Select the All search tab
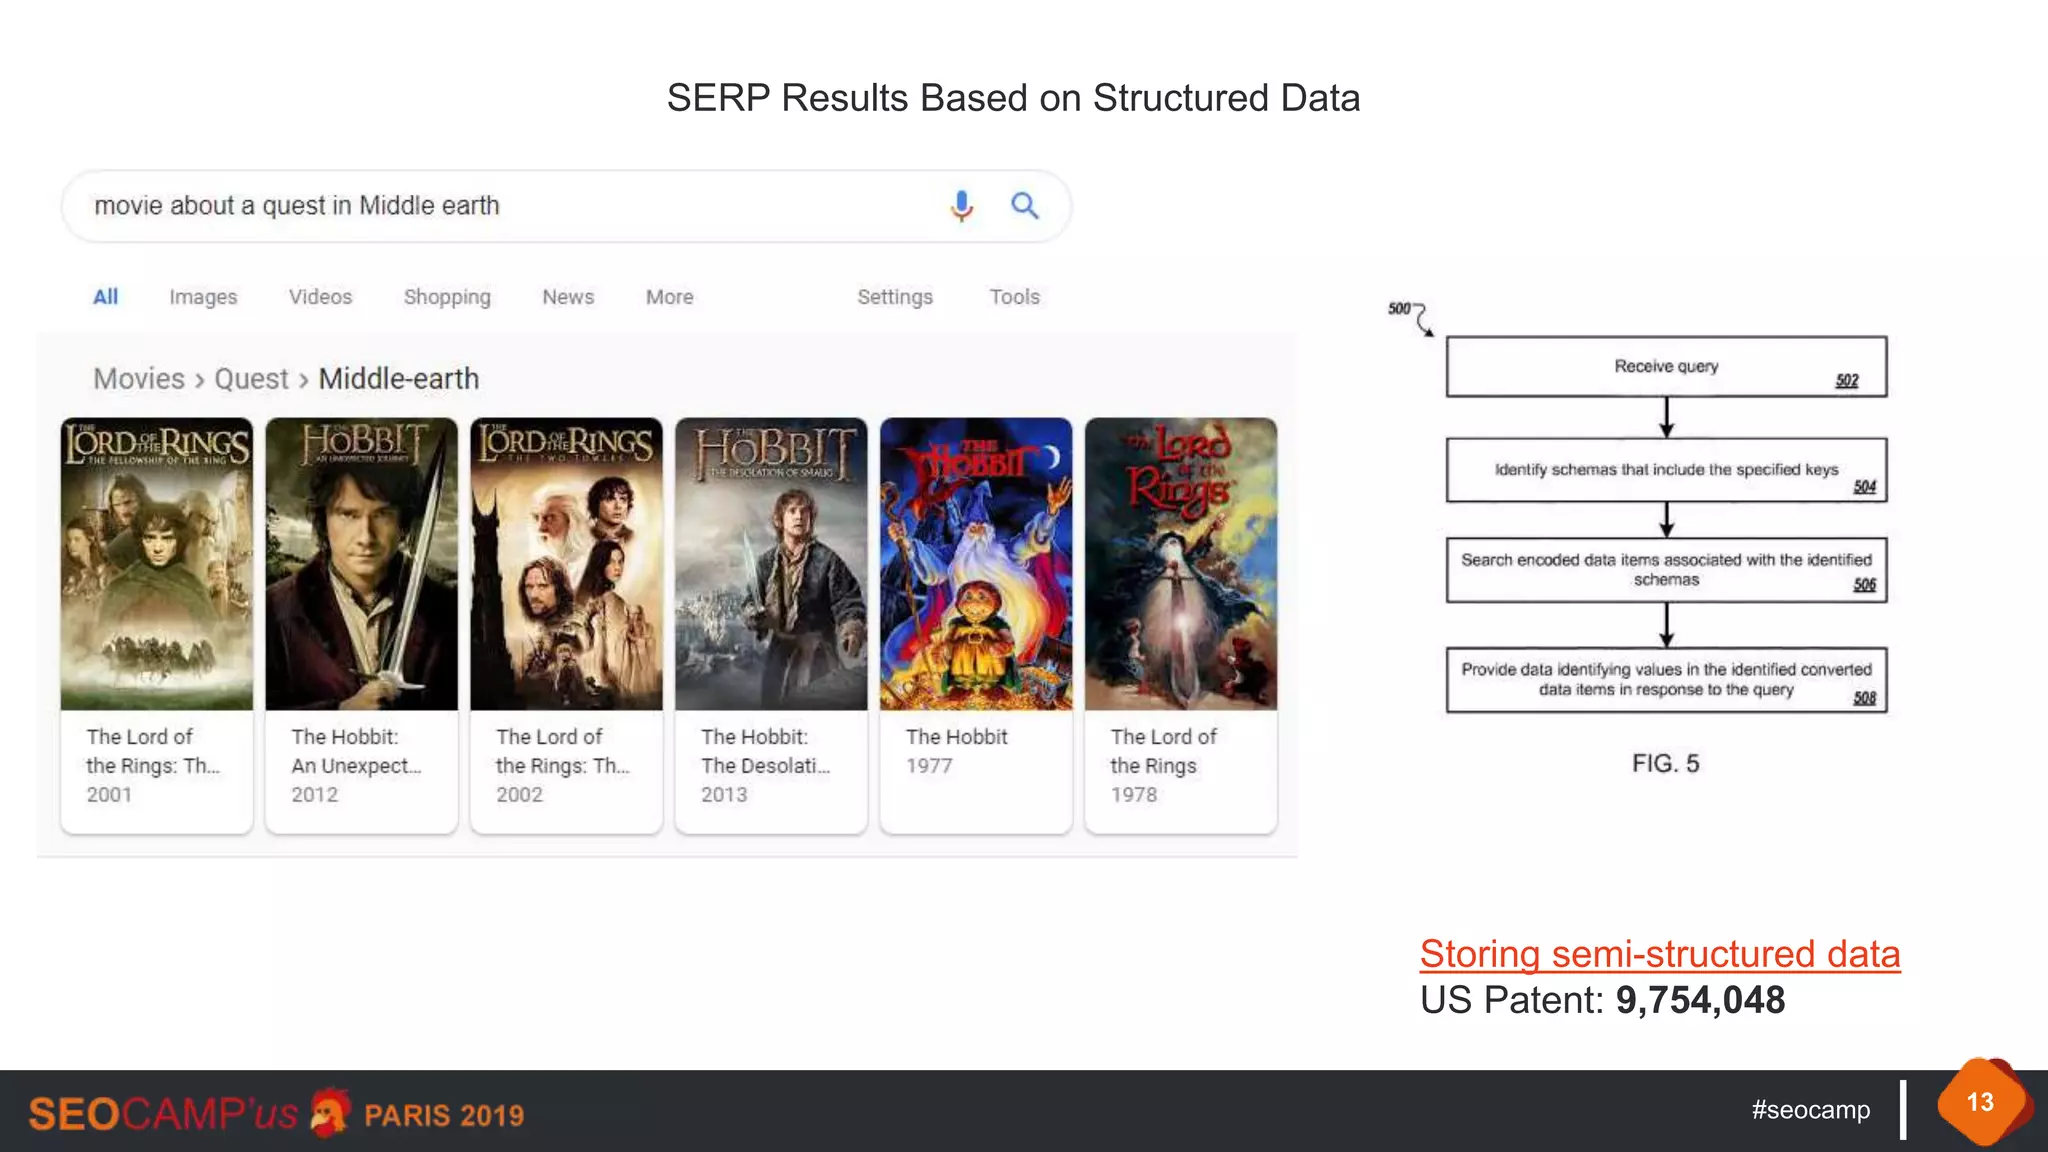This screenshot has width=2048, height=1152. pyautogui.click(x=105, y=297)
